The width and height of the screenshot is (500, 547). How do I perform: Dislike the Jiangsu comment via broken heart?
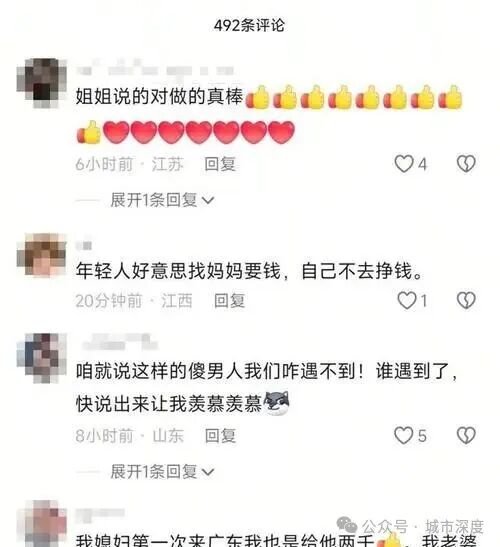pos(466,164)
